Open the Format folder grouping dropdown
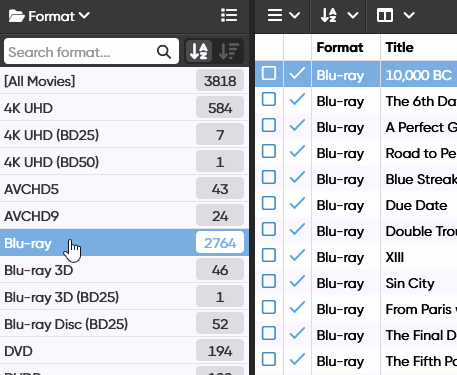Viewport: 457px width, 375px height. [x=49, y=16]
